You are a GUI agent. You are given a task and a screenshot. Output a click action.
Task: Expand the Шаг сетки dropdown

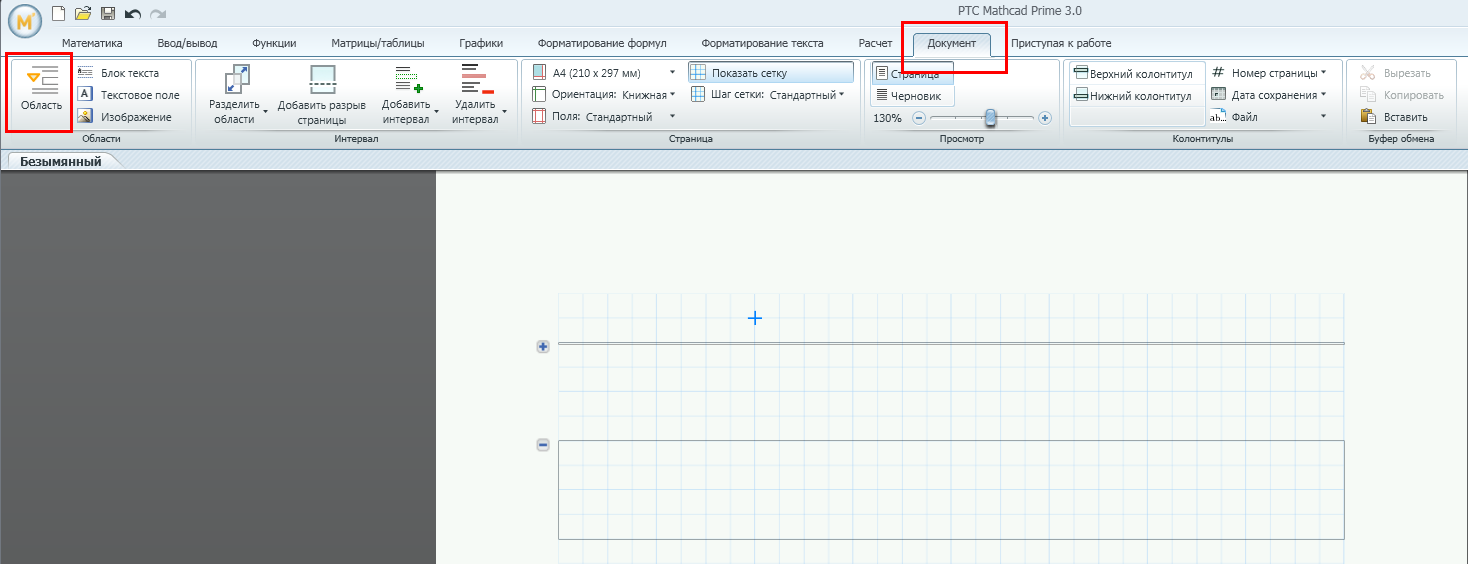pyautogui.click(x=842, y=95)
